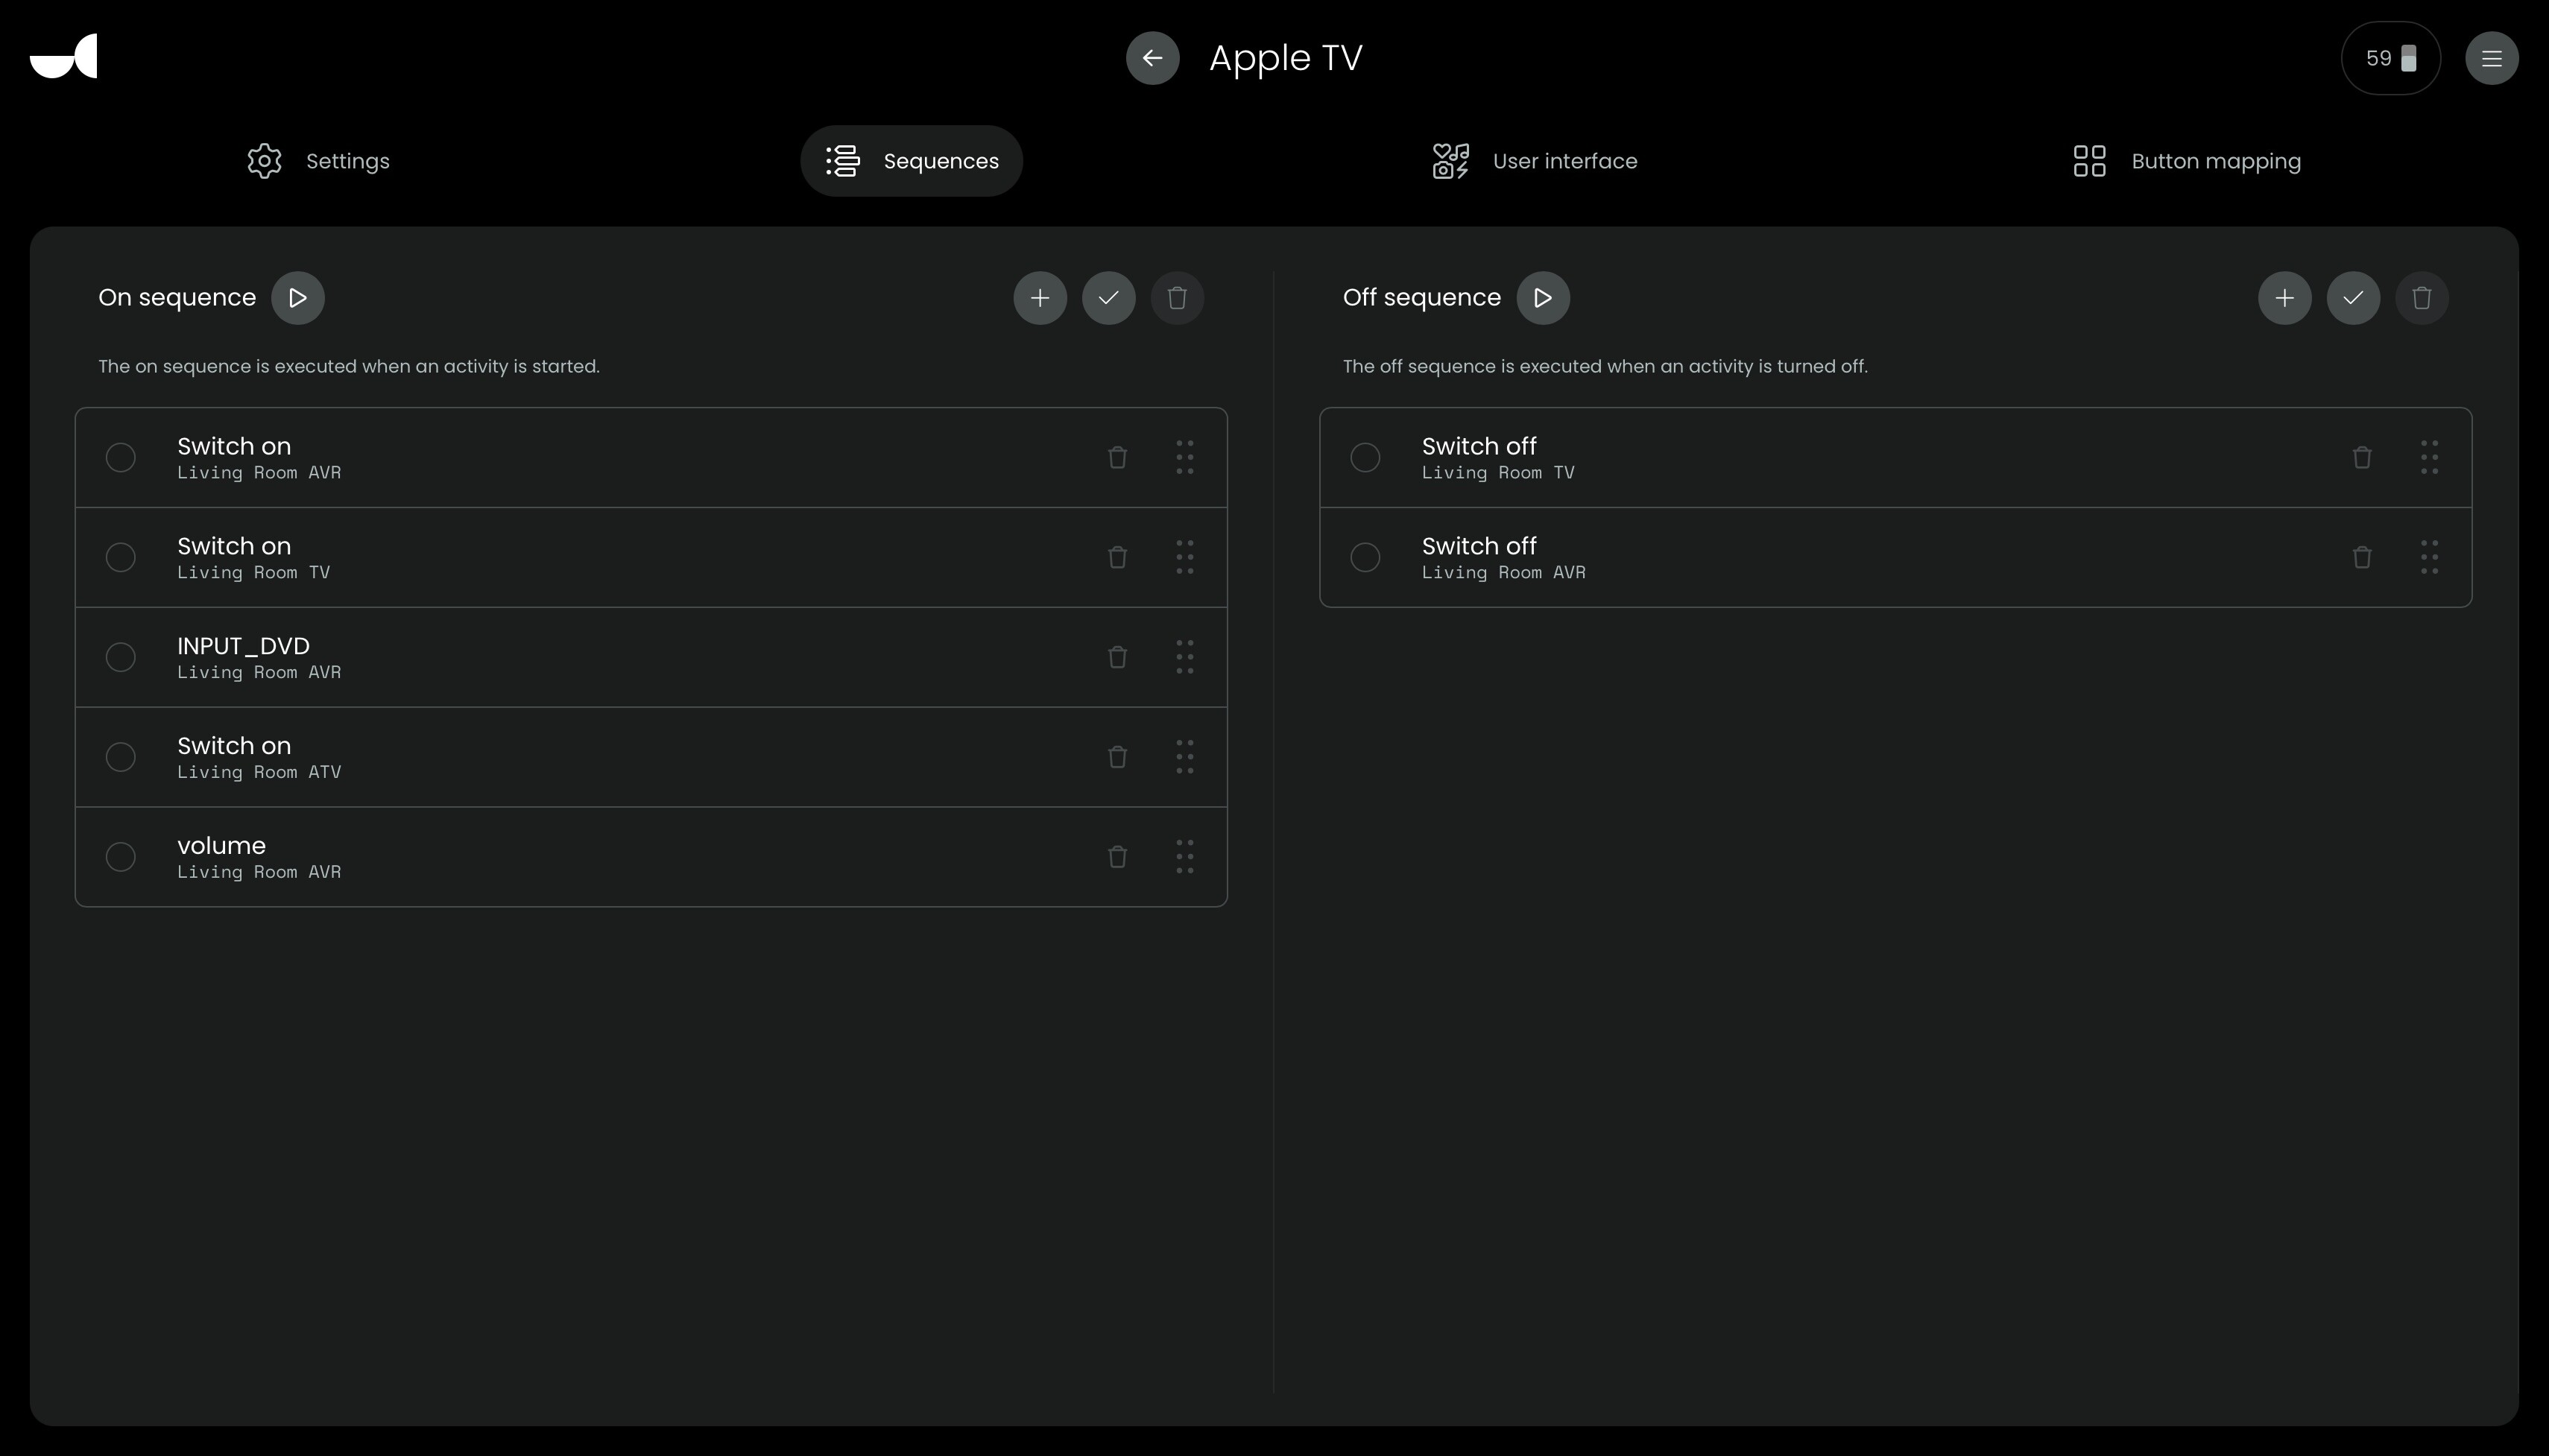Go back with the arrow button
The image size is (2549, 1456).
click(1152, 58)
